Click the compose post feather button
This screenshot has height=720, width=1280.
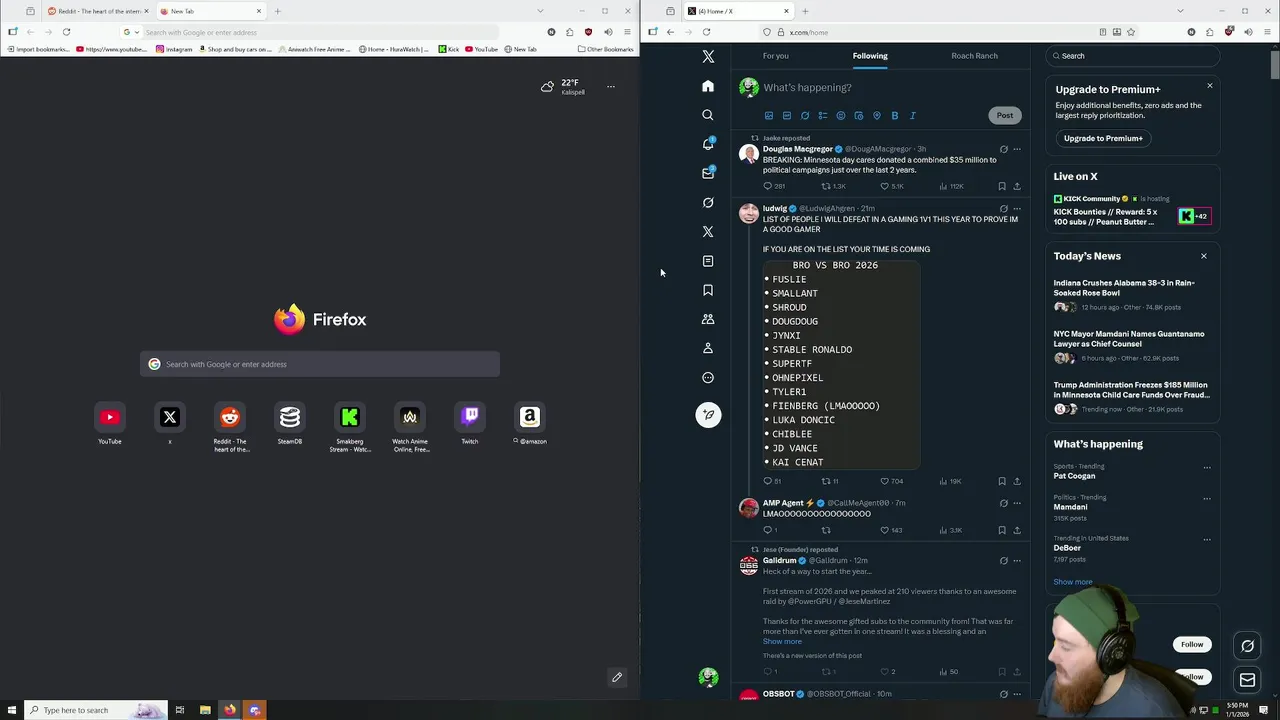coord(708,414)
